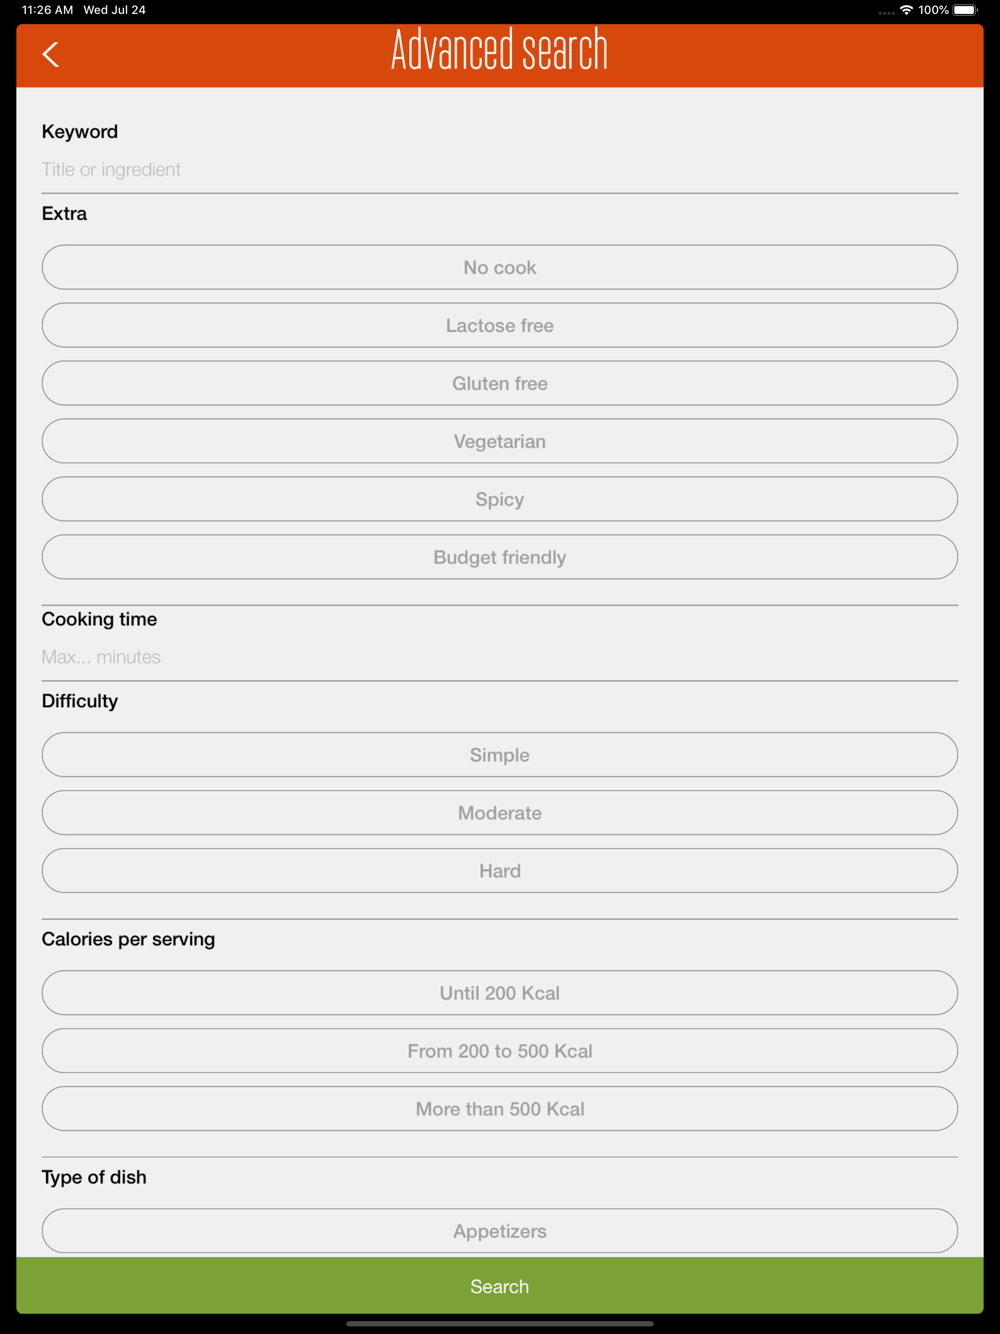Image resolution: width=1000 pixels, height=1334 pixels.
Task: Focus the Max minutes cooking time field
Action: pos(500,657)
